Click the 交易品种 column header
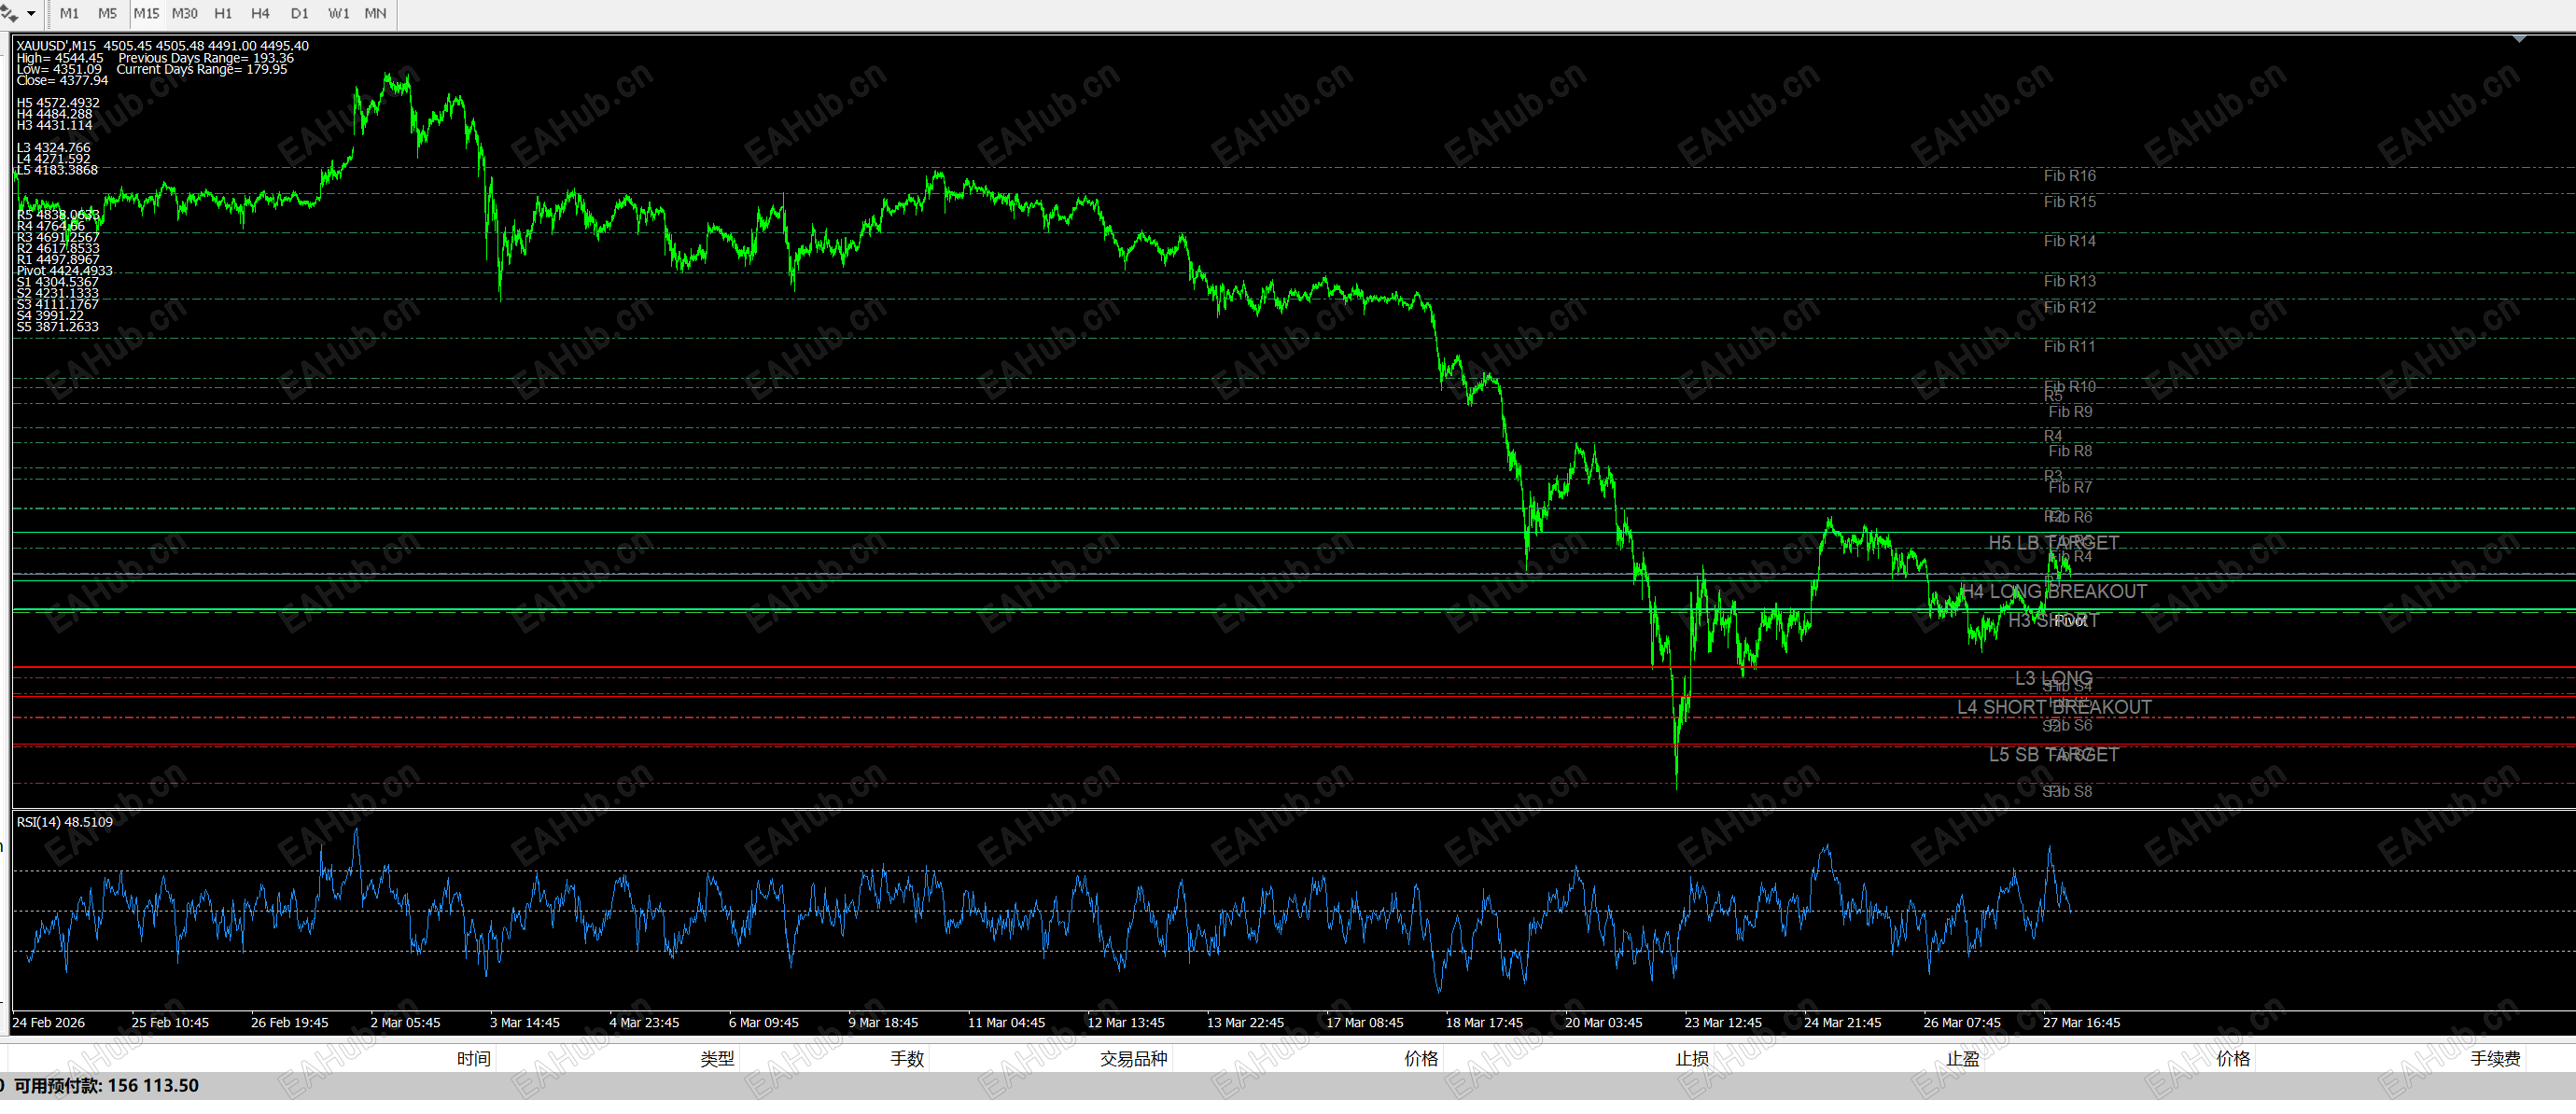Viewport: 2576px width, 1114px height. (x=1133, y=1058)
